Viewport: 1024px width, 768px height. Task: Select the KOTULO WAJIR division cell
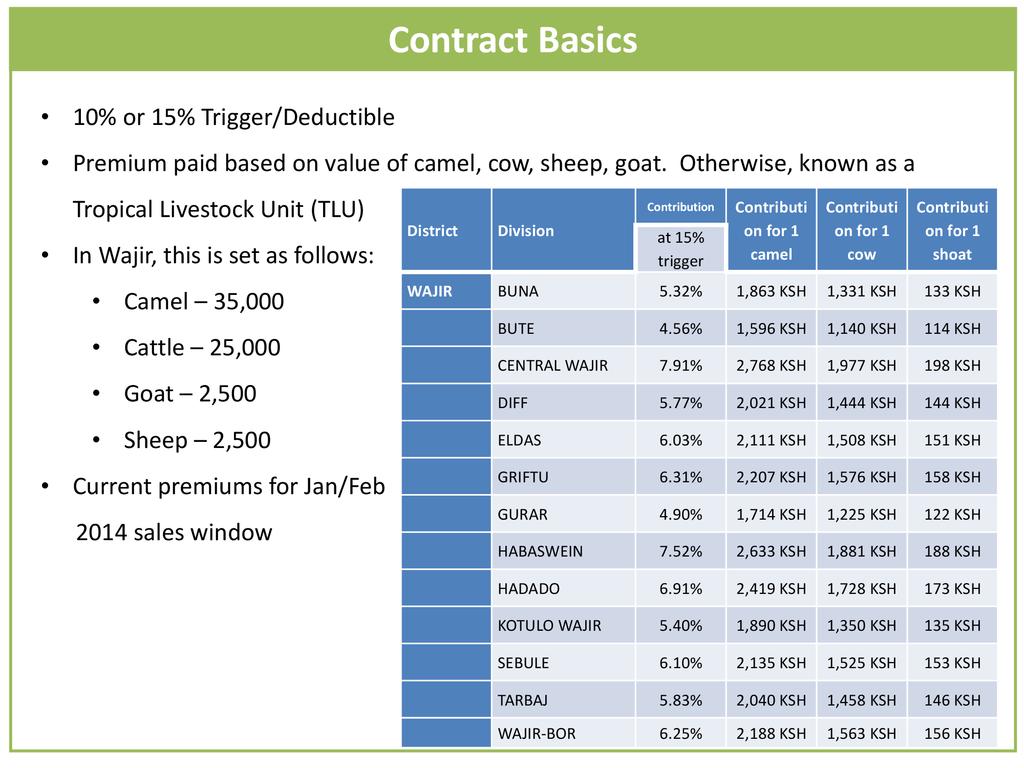point(549,626)
